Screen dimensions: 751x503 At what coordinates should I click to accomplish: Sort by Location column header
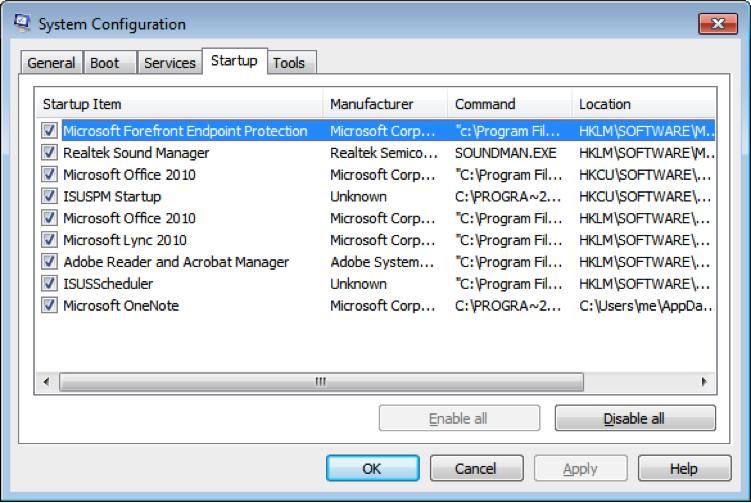click(643, 103)
